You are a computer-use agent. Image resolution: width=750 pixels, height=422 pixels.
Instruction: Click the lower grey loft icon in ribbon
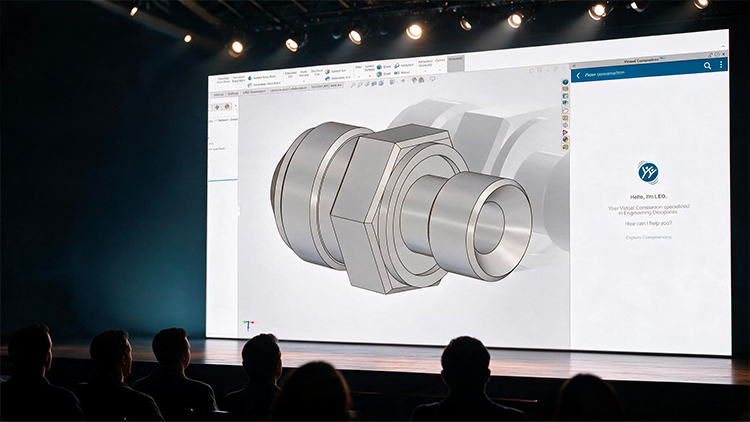(249, 85)
